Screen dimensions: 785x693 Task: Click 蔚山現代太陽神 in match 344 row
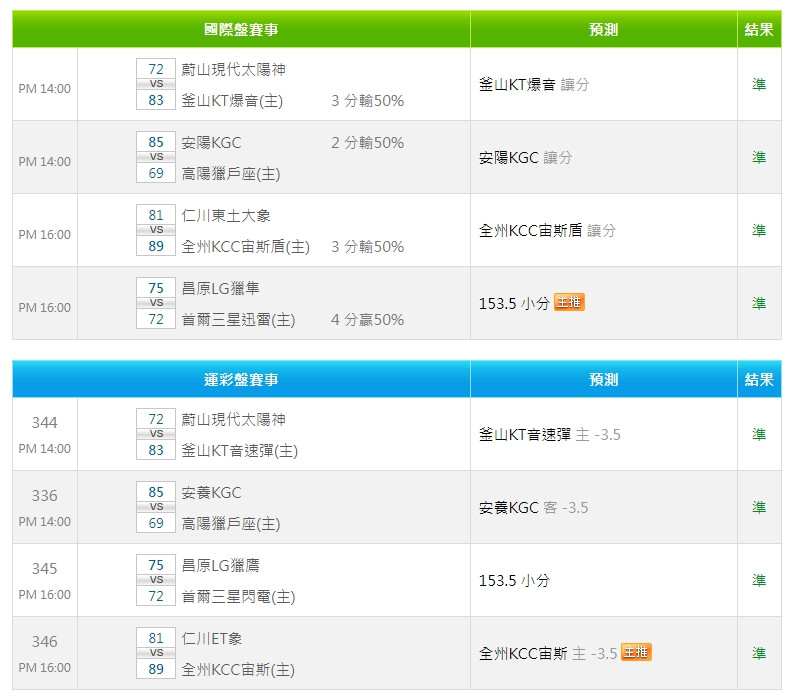pyautogui.click(x=234, y=420)
